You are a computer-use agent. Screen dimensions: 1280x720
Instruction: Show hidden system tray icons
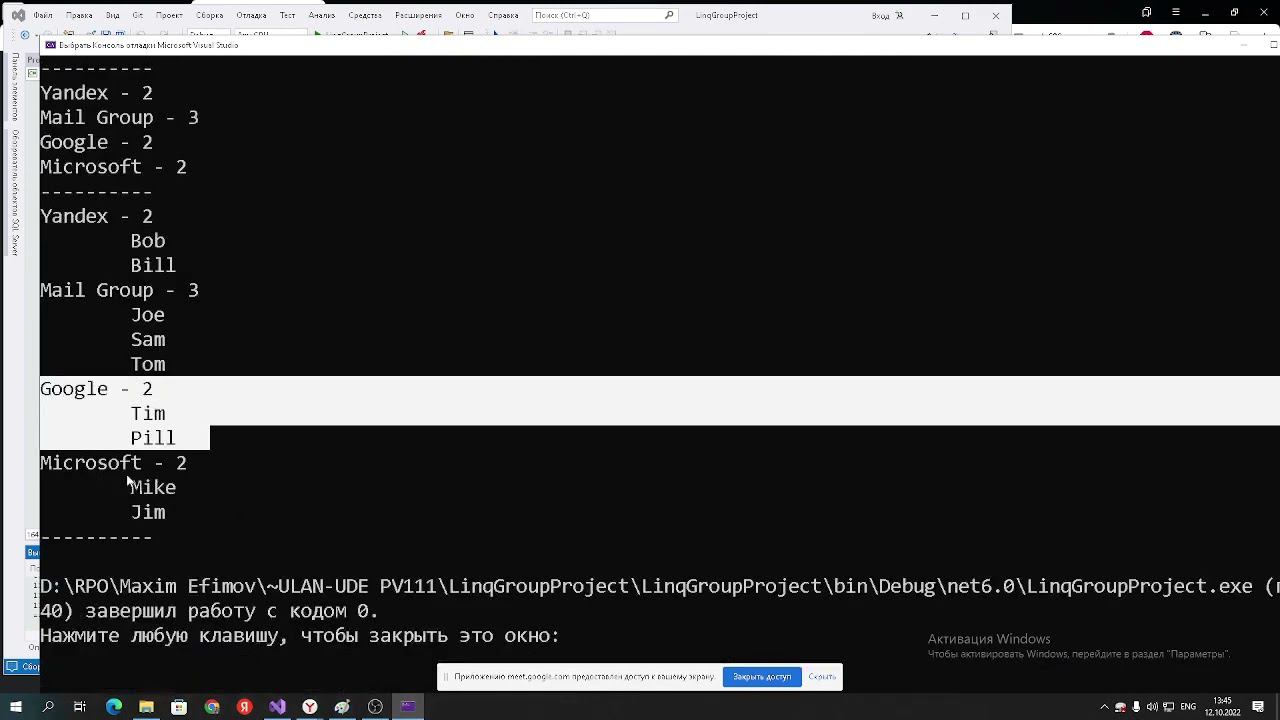1104,707
